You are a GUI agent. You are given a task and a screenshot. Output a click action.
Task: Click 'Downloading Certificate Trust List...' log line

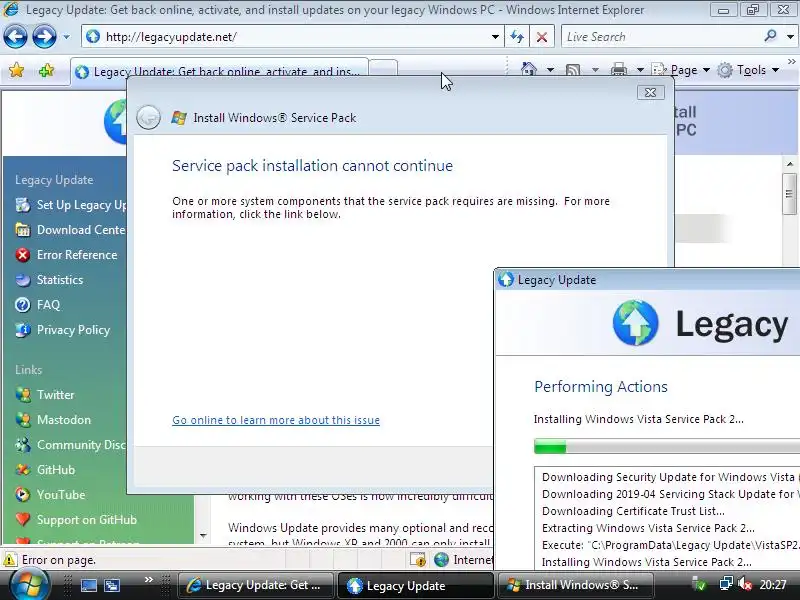click(x=633, y=511)
